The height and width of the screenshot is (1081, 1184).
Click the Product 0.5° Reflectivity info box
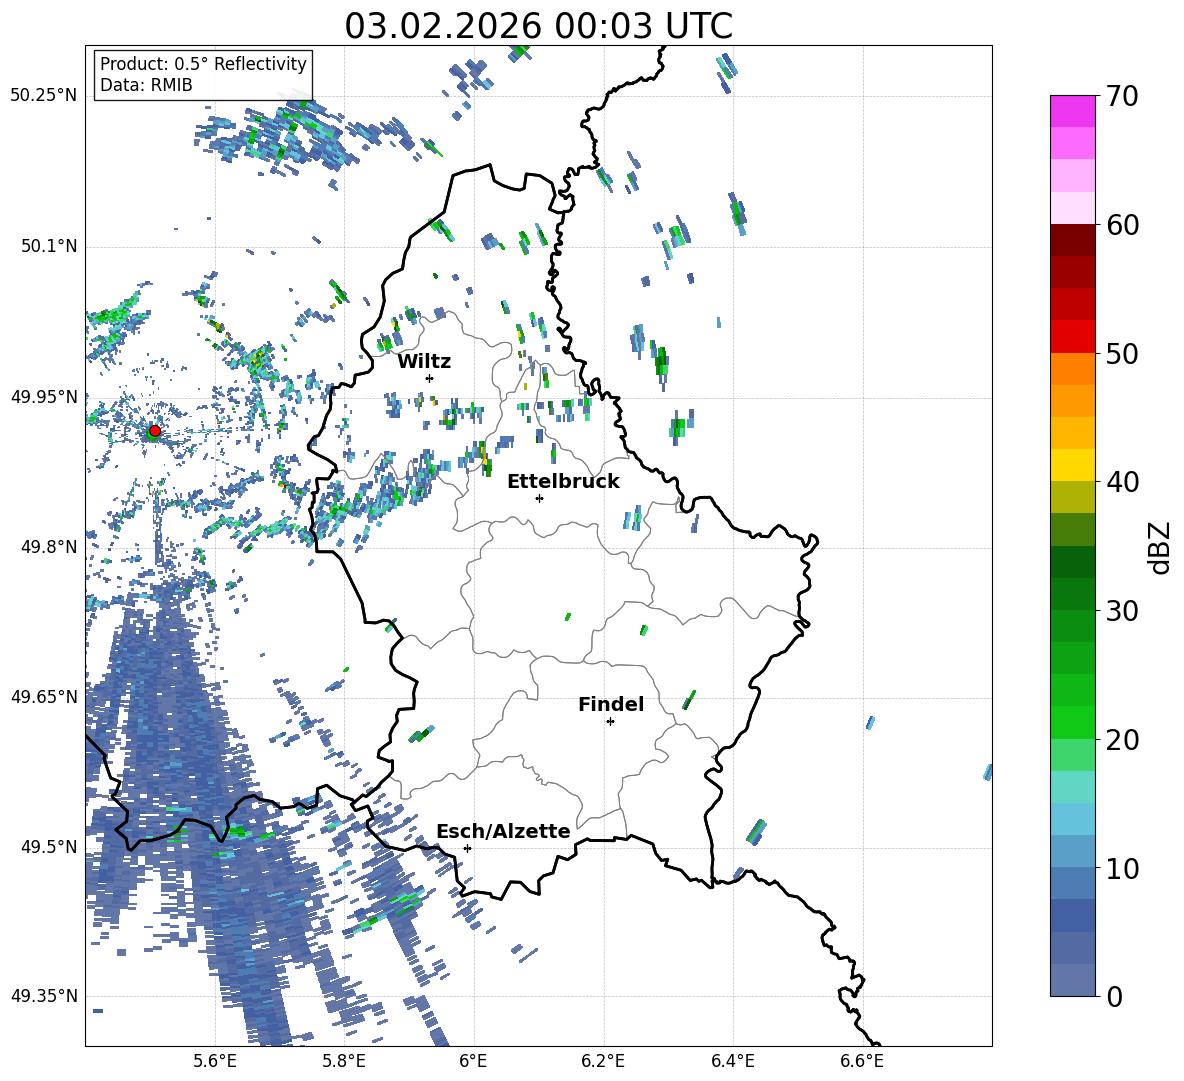coord(203,74)
